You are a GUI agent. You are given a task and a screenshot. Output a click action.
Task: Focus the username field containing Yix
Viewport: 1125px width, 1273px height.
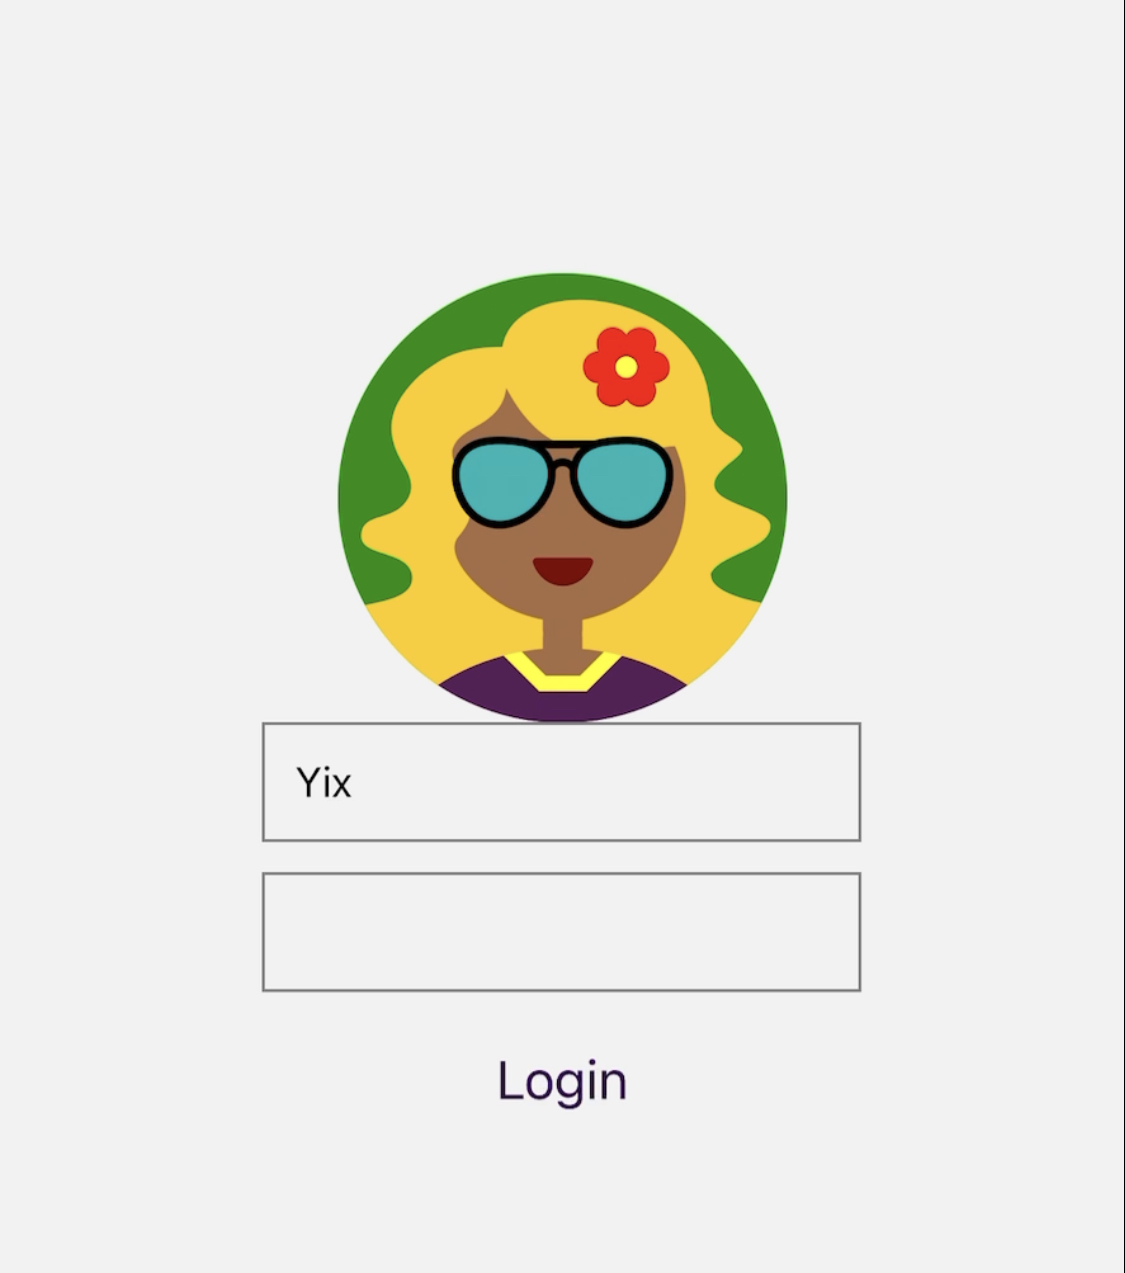click(x=561, y=782)
